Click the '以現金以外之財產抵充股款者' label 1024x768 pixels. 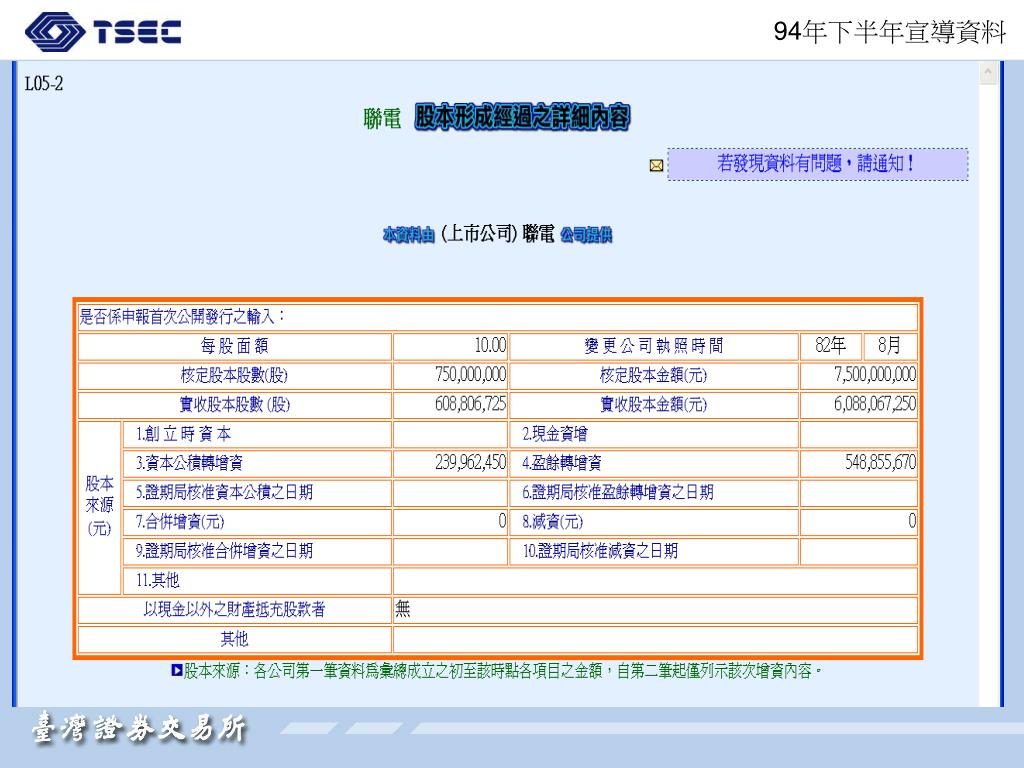click(234, 610)
